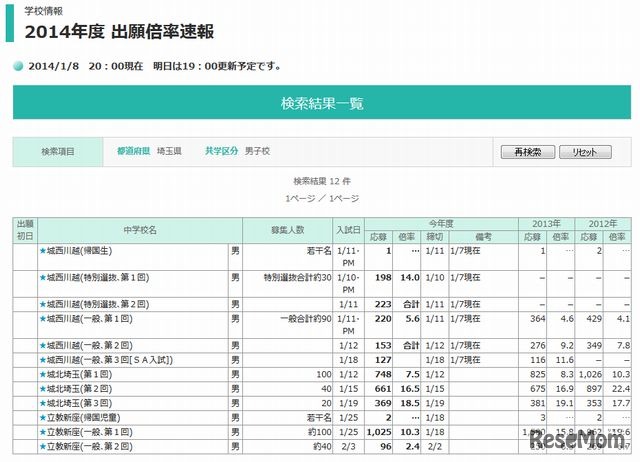
Task: Click the star icon beside 城北埼玉(第１回)
Action: pos(43,374)
